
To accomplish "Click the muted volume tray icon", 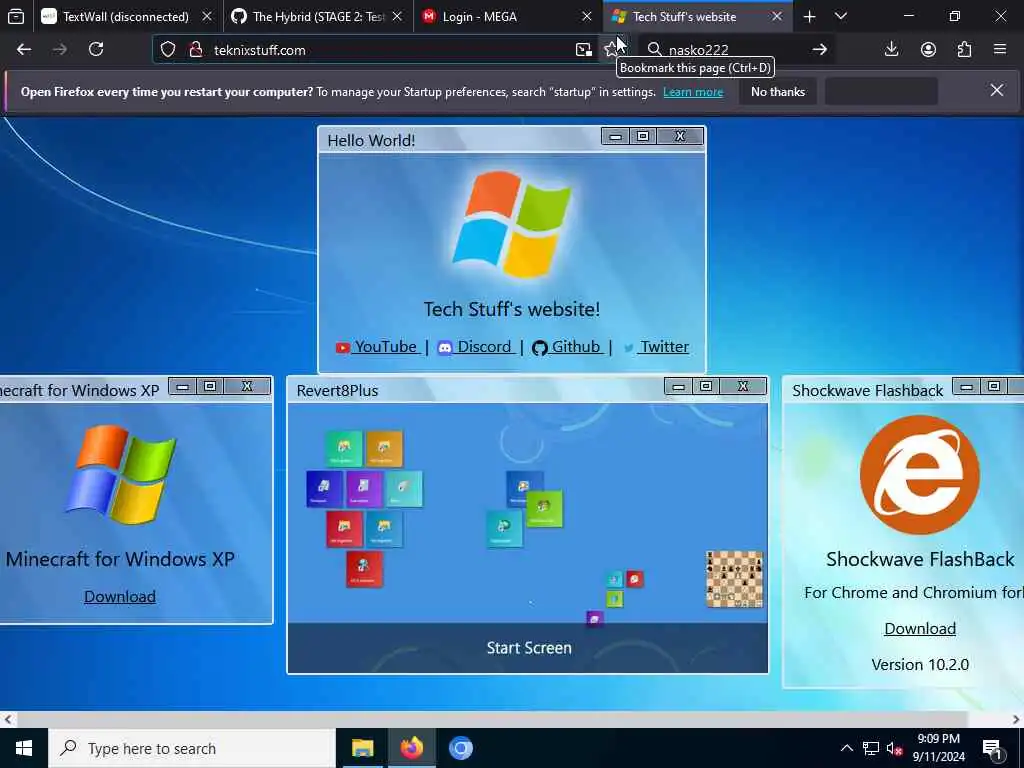I will click(x=895, y=748).
